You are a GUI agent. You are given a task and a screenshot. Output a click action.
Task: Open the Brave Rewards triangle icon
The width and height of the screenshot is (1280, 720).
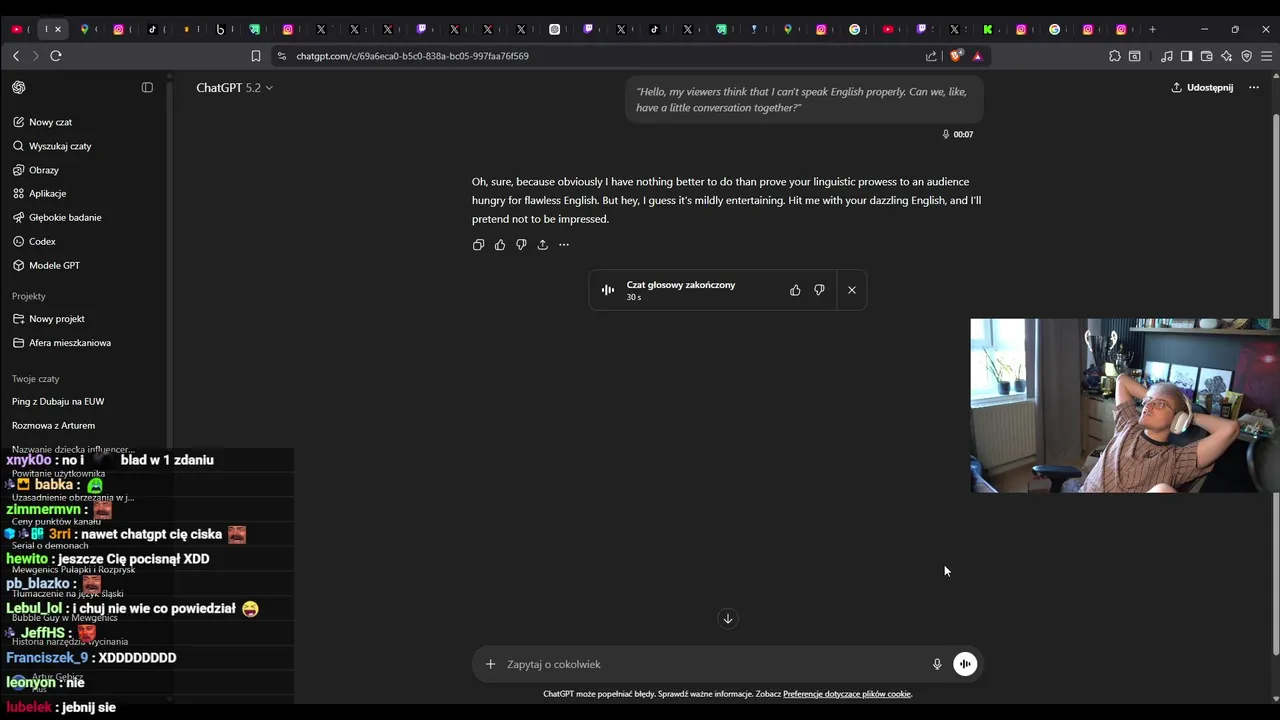click(x=977, y=56)
